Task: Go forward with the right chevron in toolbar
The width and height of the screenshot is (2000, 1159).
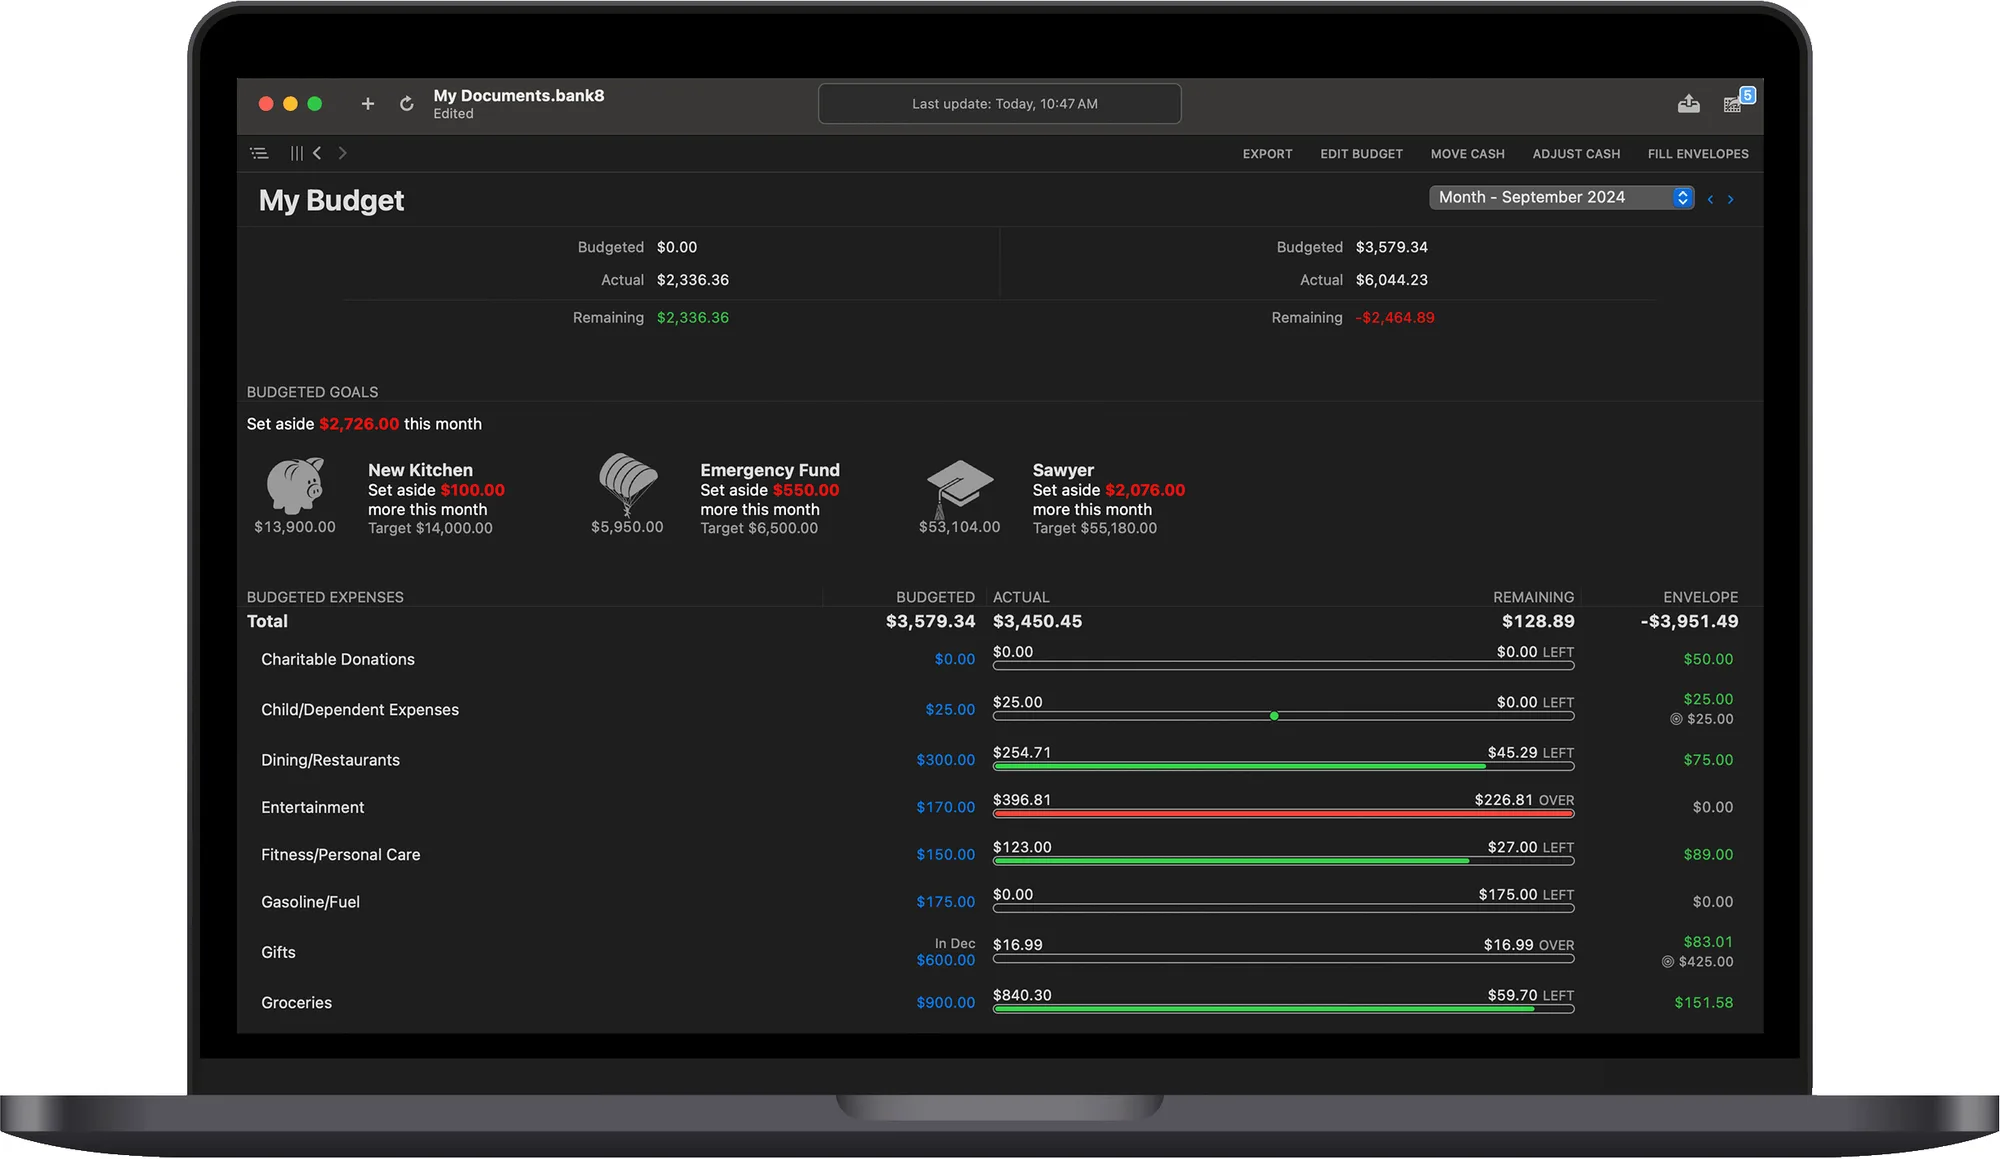Action: pos(342,153)
